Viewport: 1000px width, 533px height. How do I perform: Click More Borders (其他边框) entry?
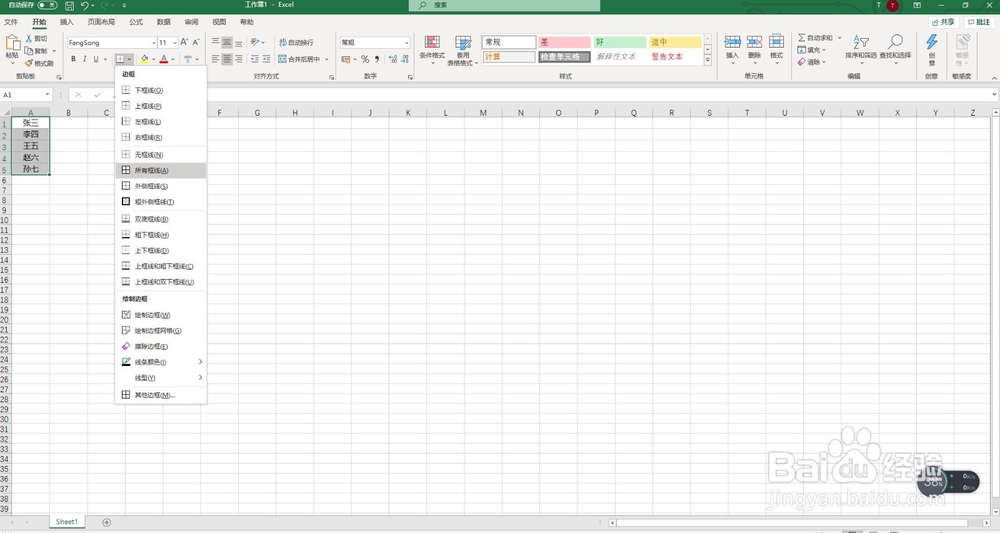161,395
